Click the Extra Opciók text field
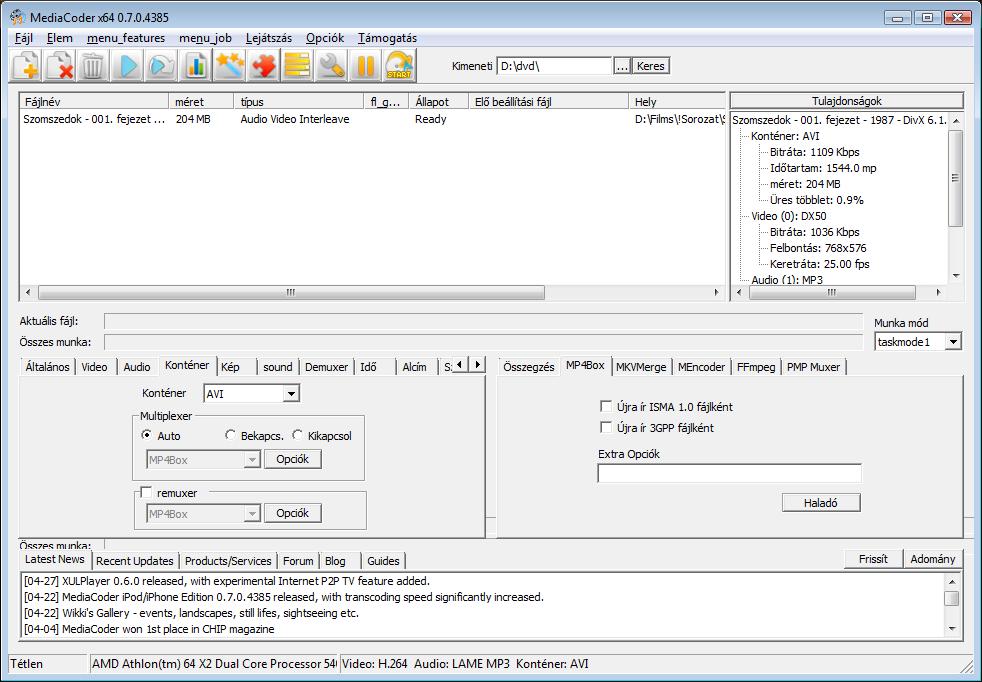Screen dimensions: 982x682 [x=730, y=473]
